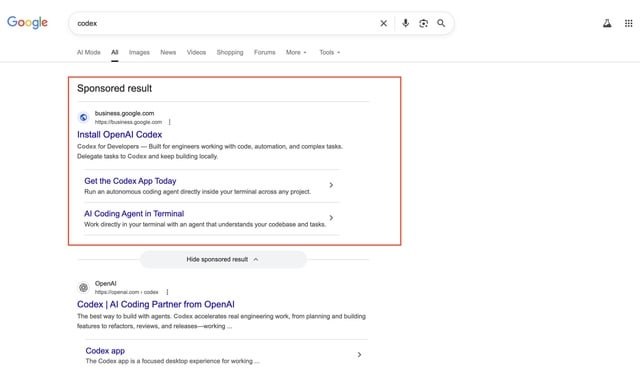Image resolution: width=640 pixels, height=371 pixels.
Task: Click the business.google.com site name
Action: coord(124,113)
